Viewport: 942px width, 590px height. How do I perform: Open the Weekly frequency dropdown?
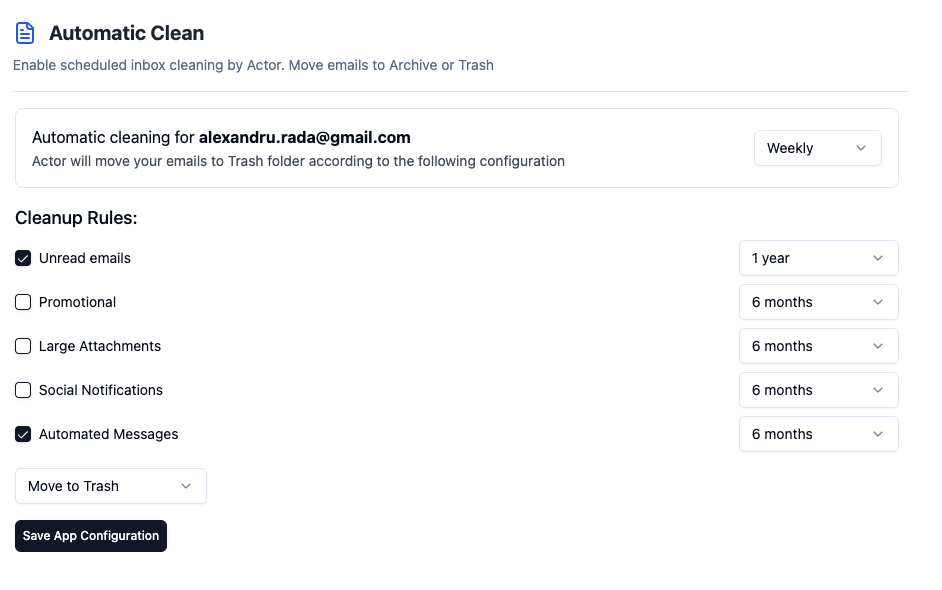point(818,148)
